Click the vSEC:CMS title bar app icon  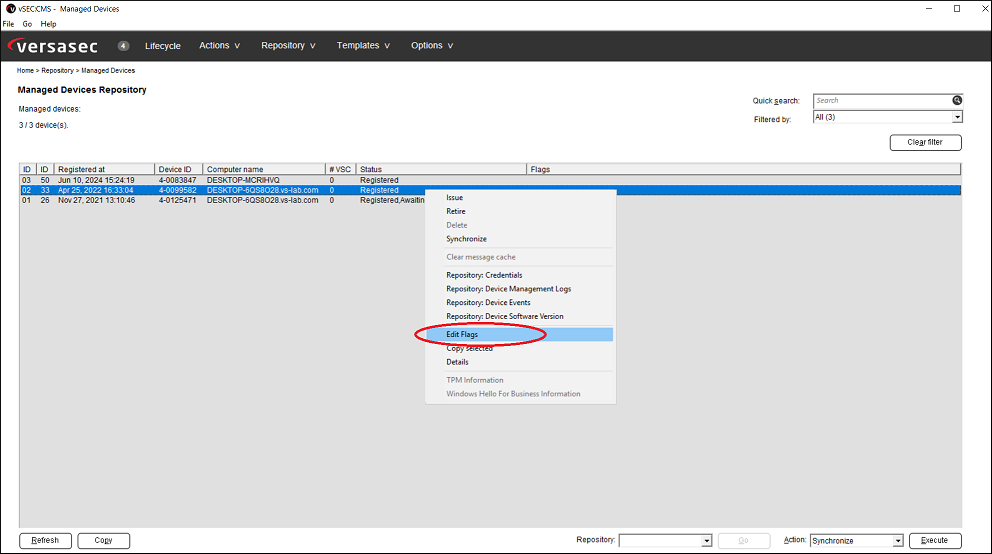10,9
